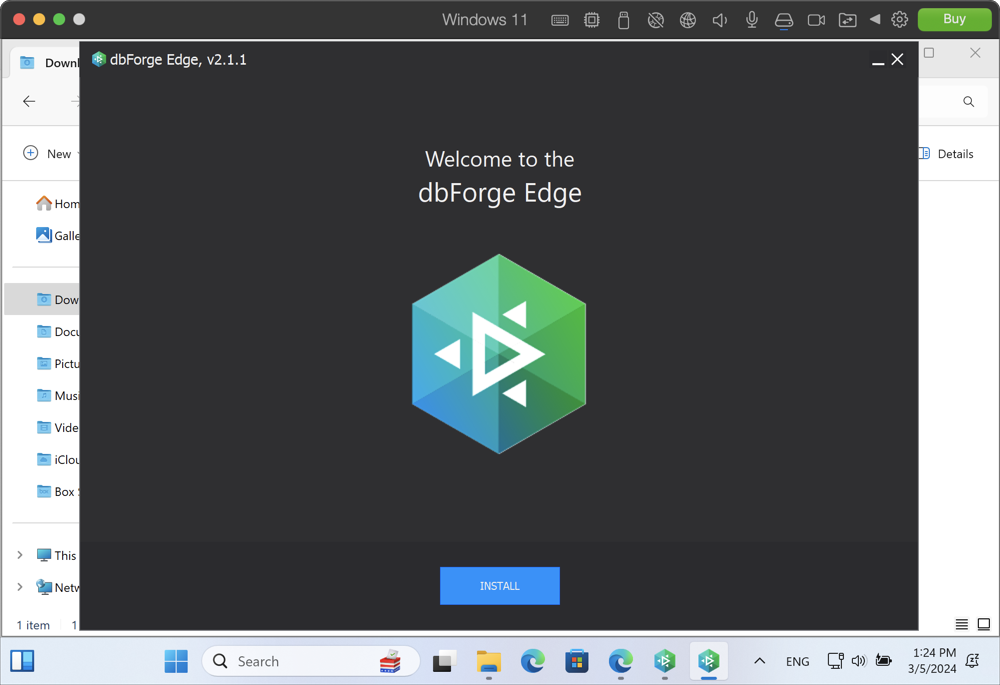
Task: Click the microphone icon in Parallels toolbar
Action: [x=752, y=20]
